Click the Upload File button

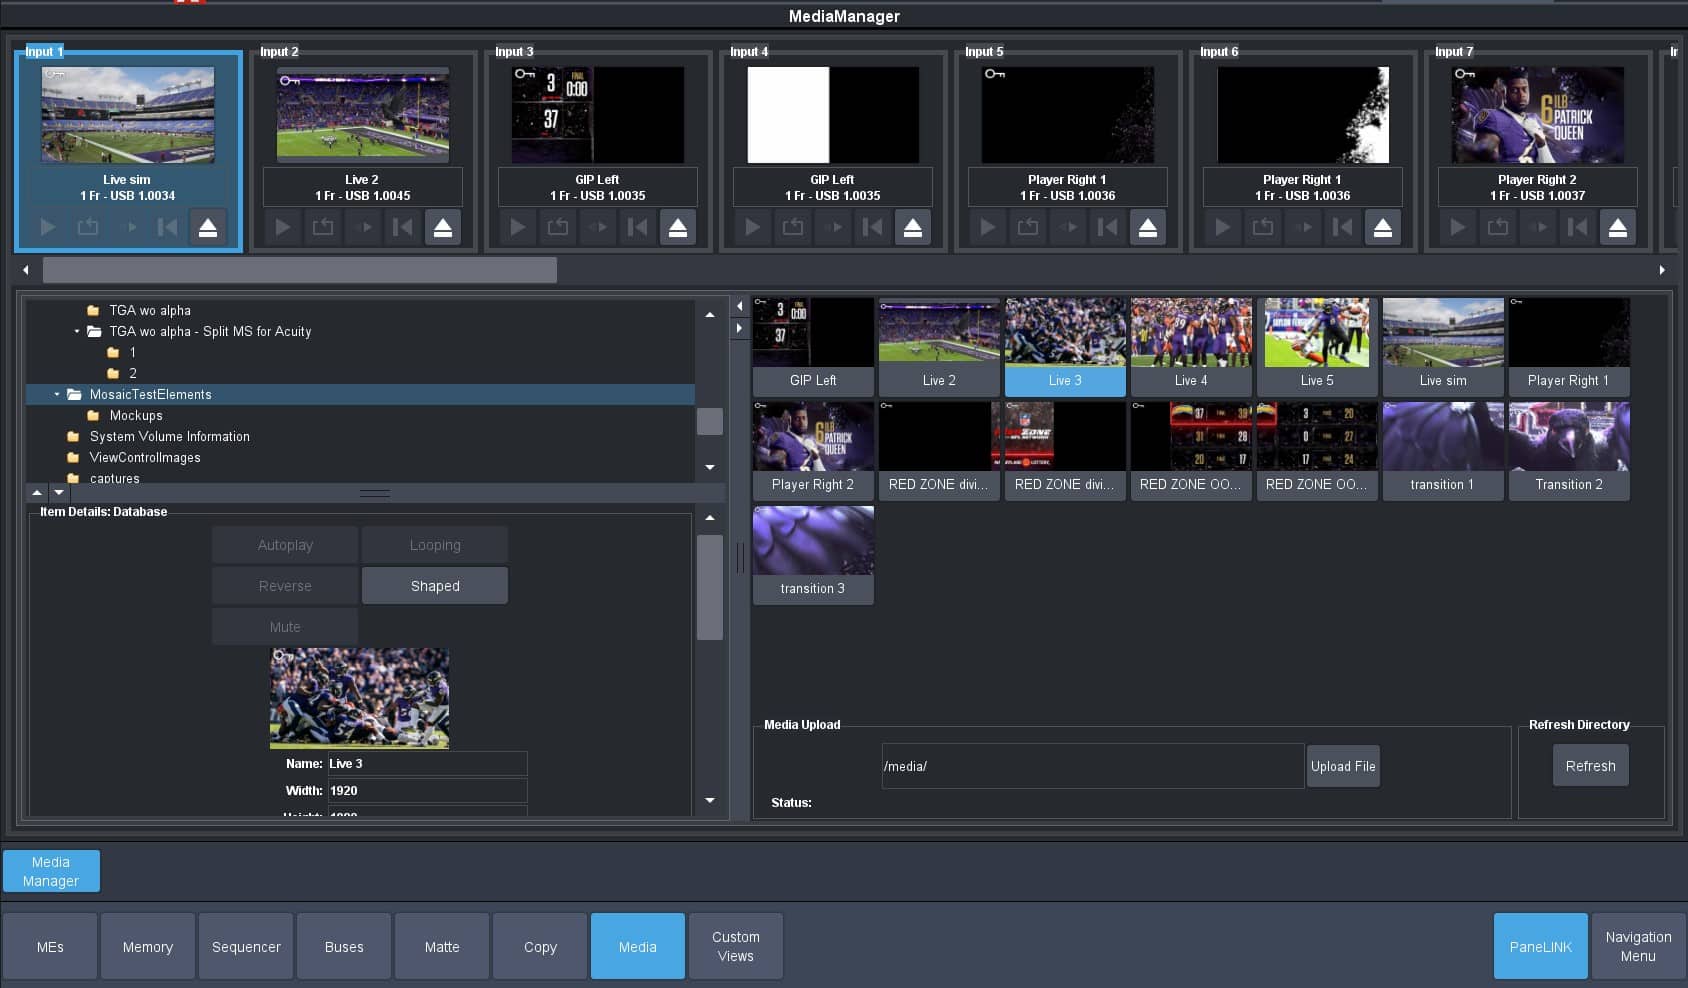(1343, 766)
